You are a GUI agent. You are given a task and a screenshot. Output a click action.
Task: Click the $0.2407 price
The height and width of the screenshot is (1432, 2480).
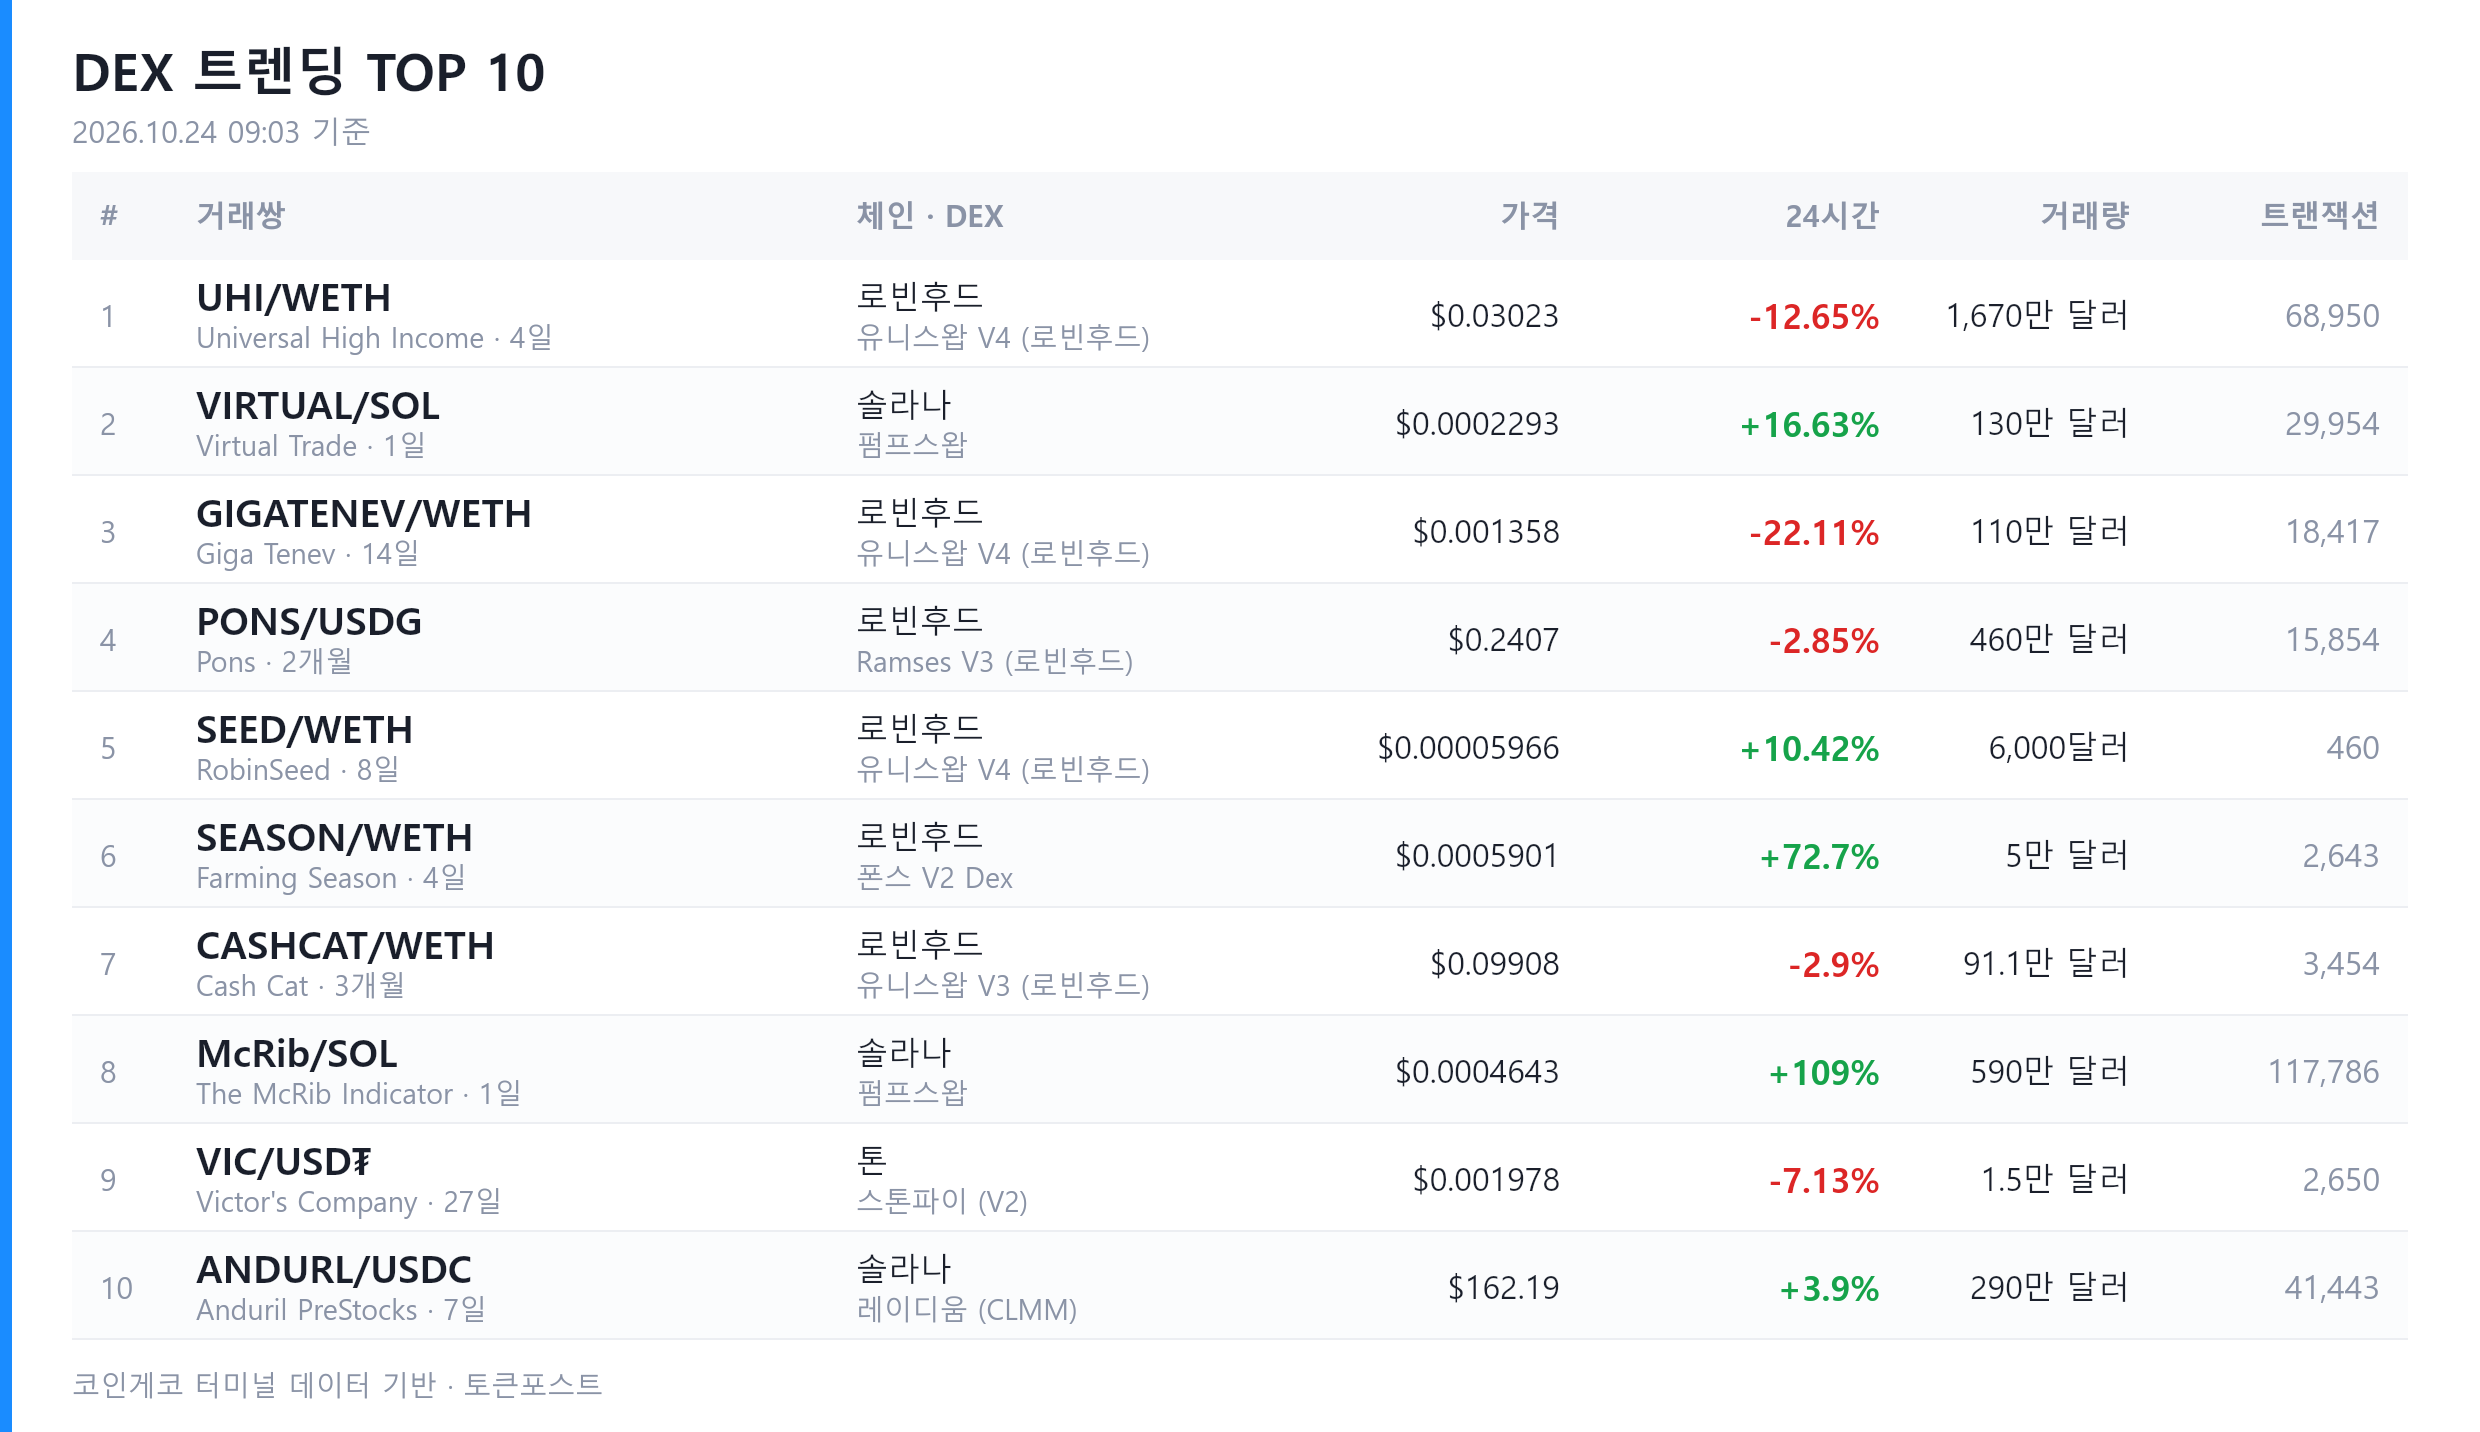coord(1504,640)
